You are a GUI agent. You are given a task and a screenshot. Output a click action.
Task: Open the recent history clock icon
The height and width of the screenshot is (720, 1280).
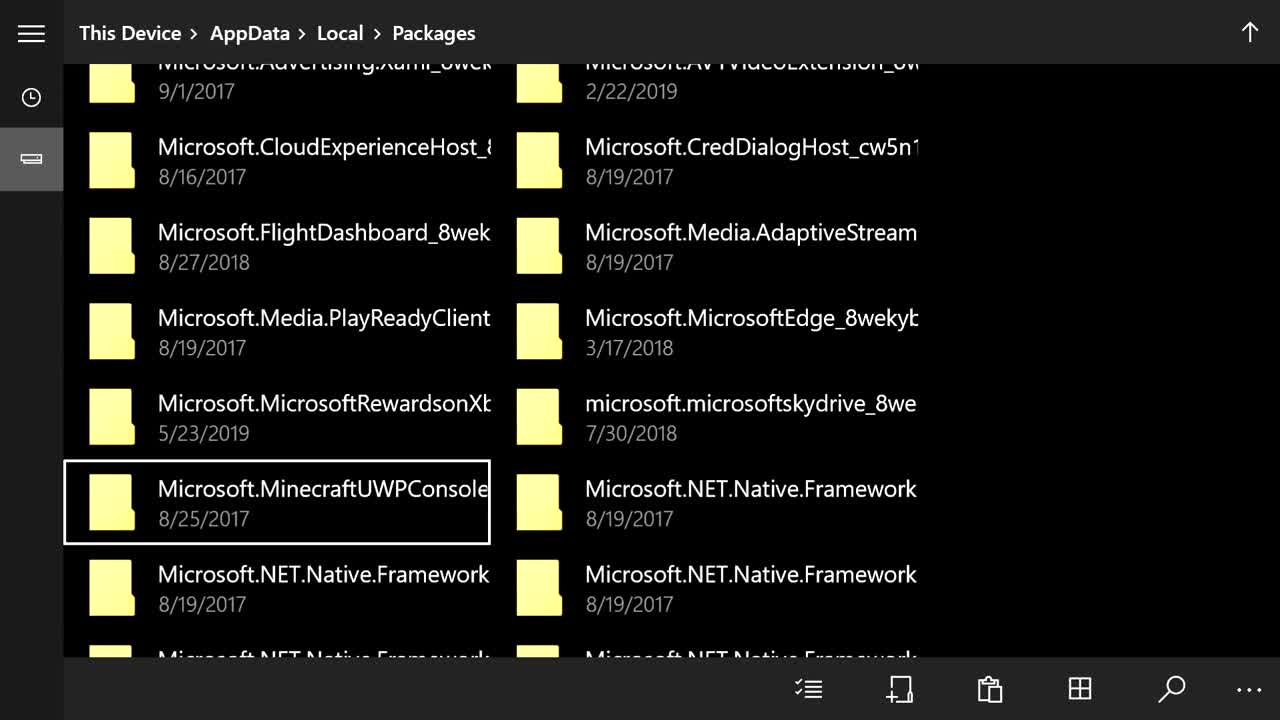(x=31, y=97)
